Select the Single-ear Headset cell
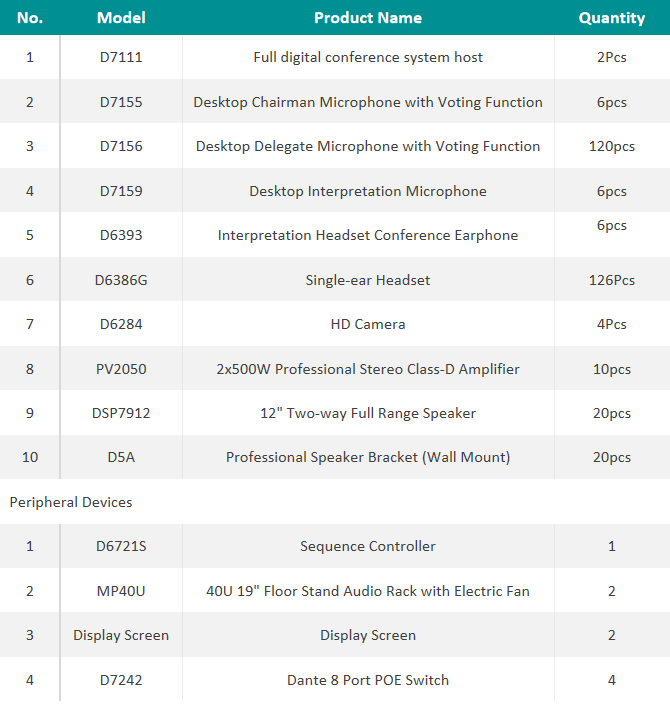 click(368, 280)
